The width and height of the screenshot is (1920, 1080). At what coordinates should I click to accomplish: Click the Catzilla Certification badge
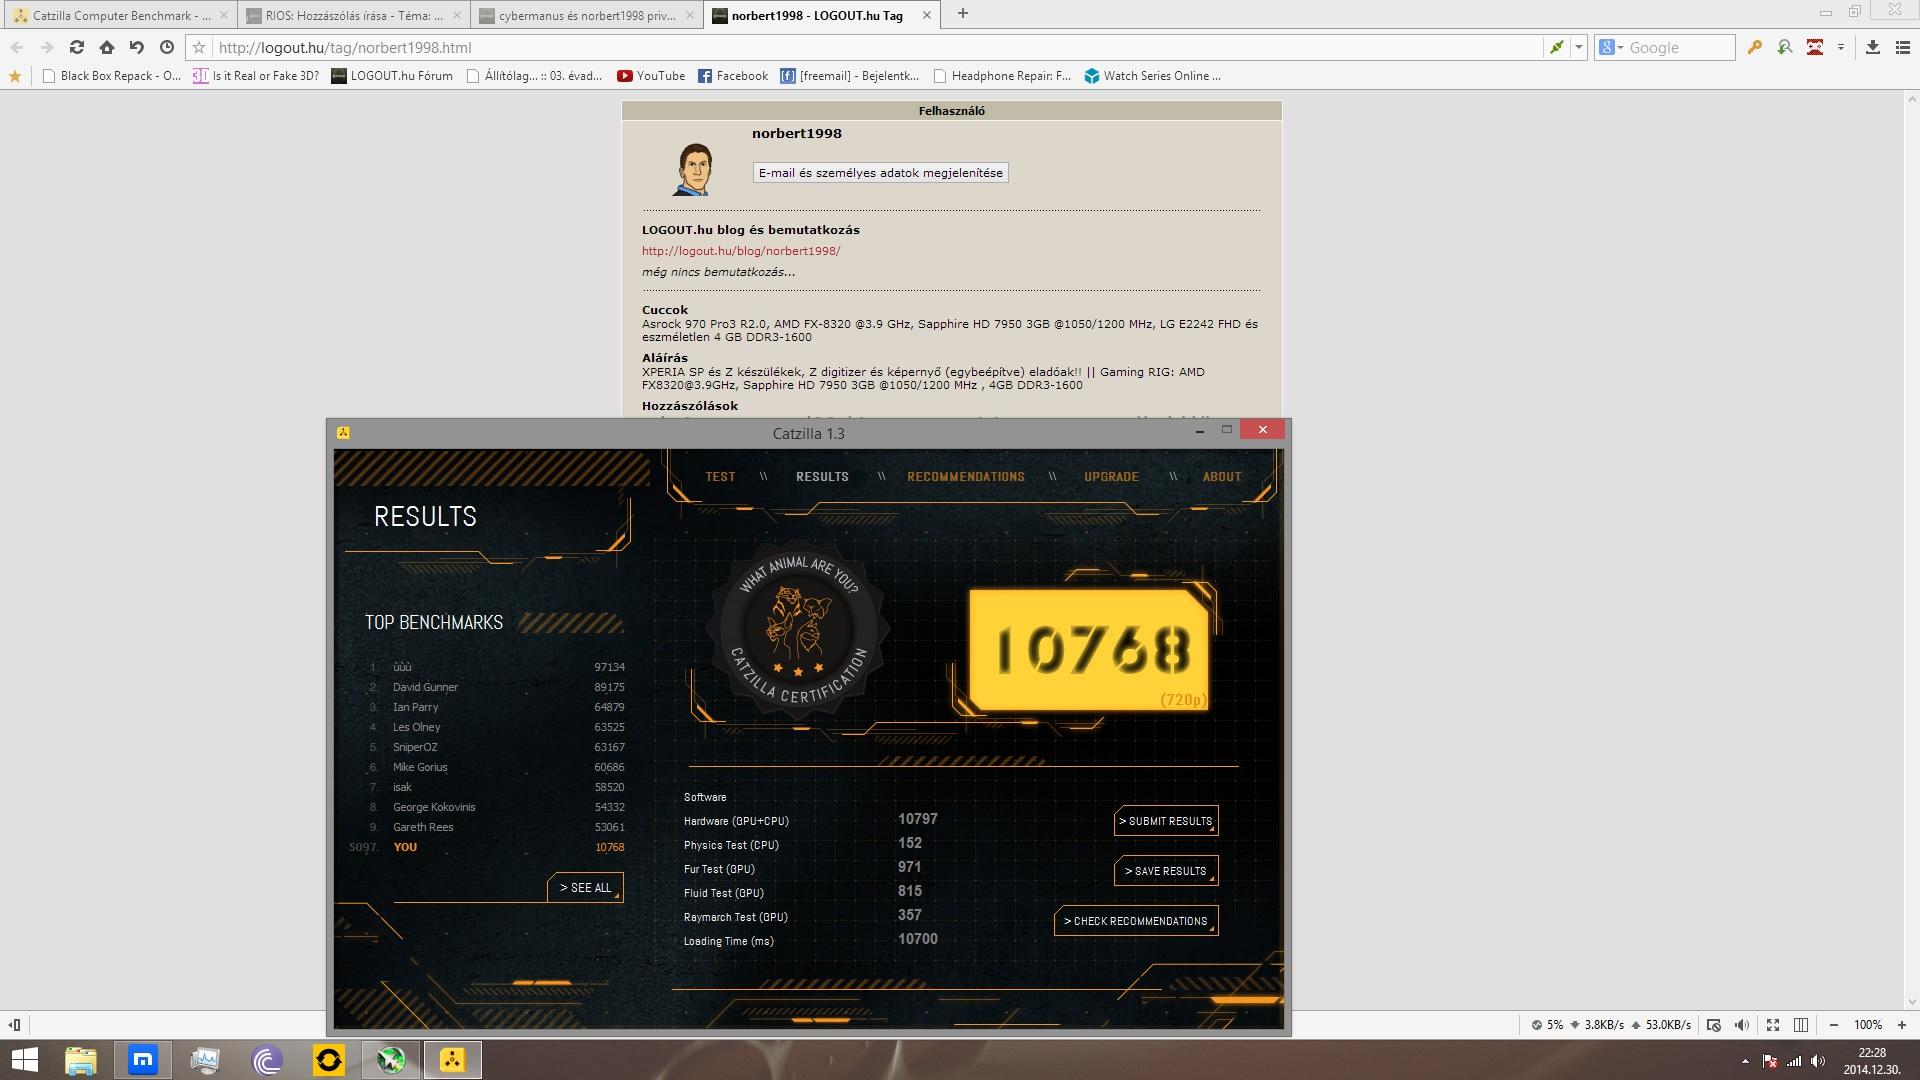[x=797, y=628]
